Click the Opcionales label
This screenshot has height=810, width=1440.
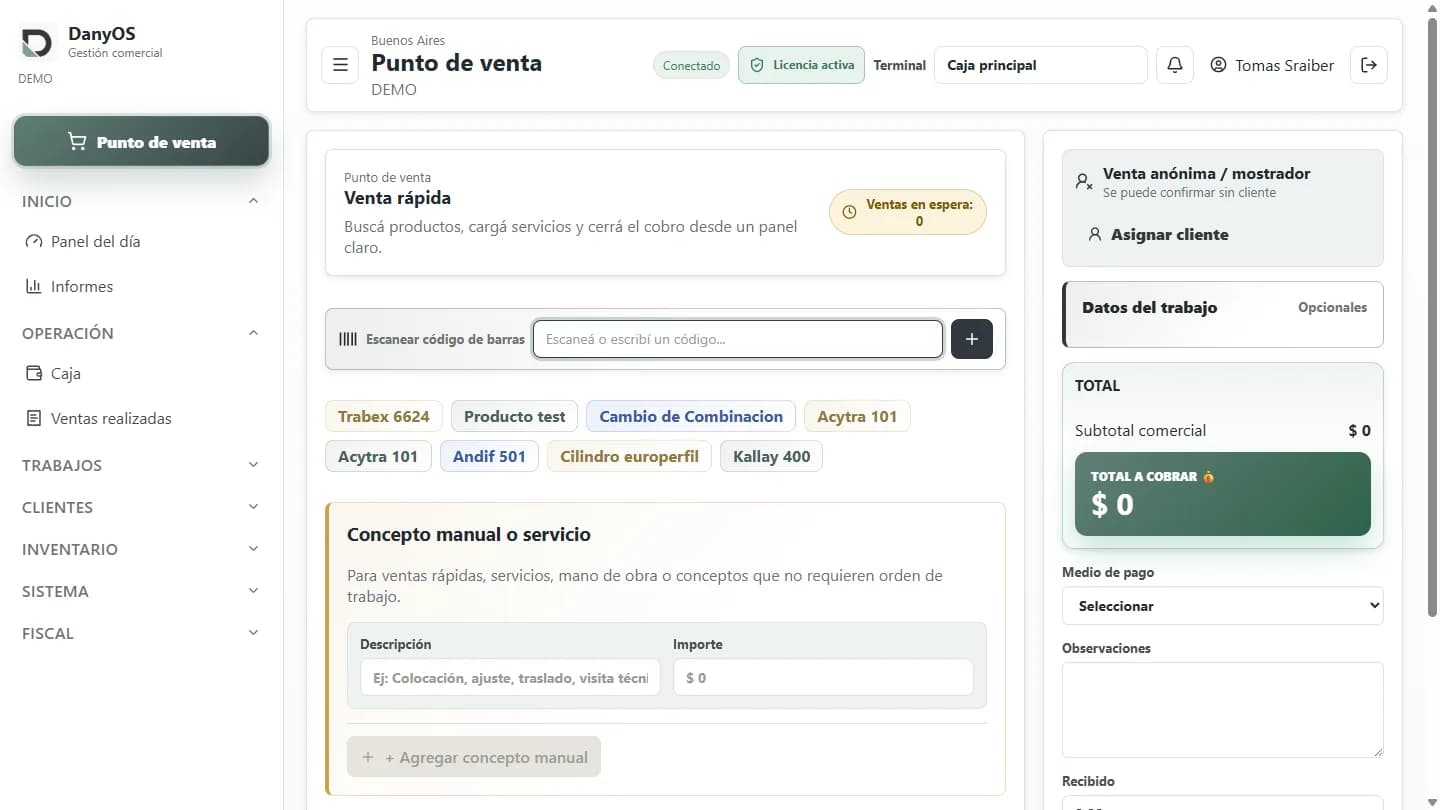pos(1332,307)
